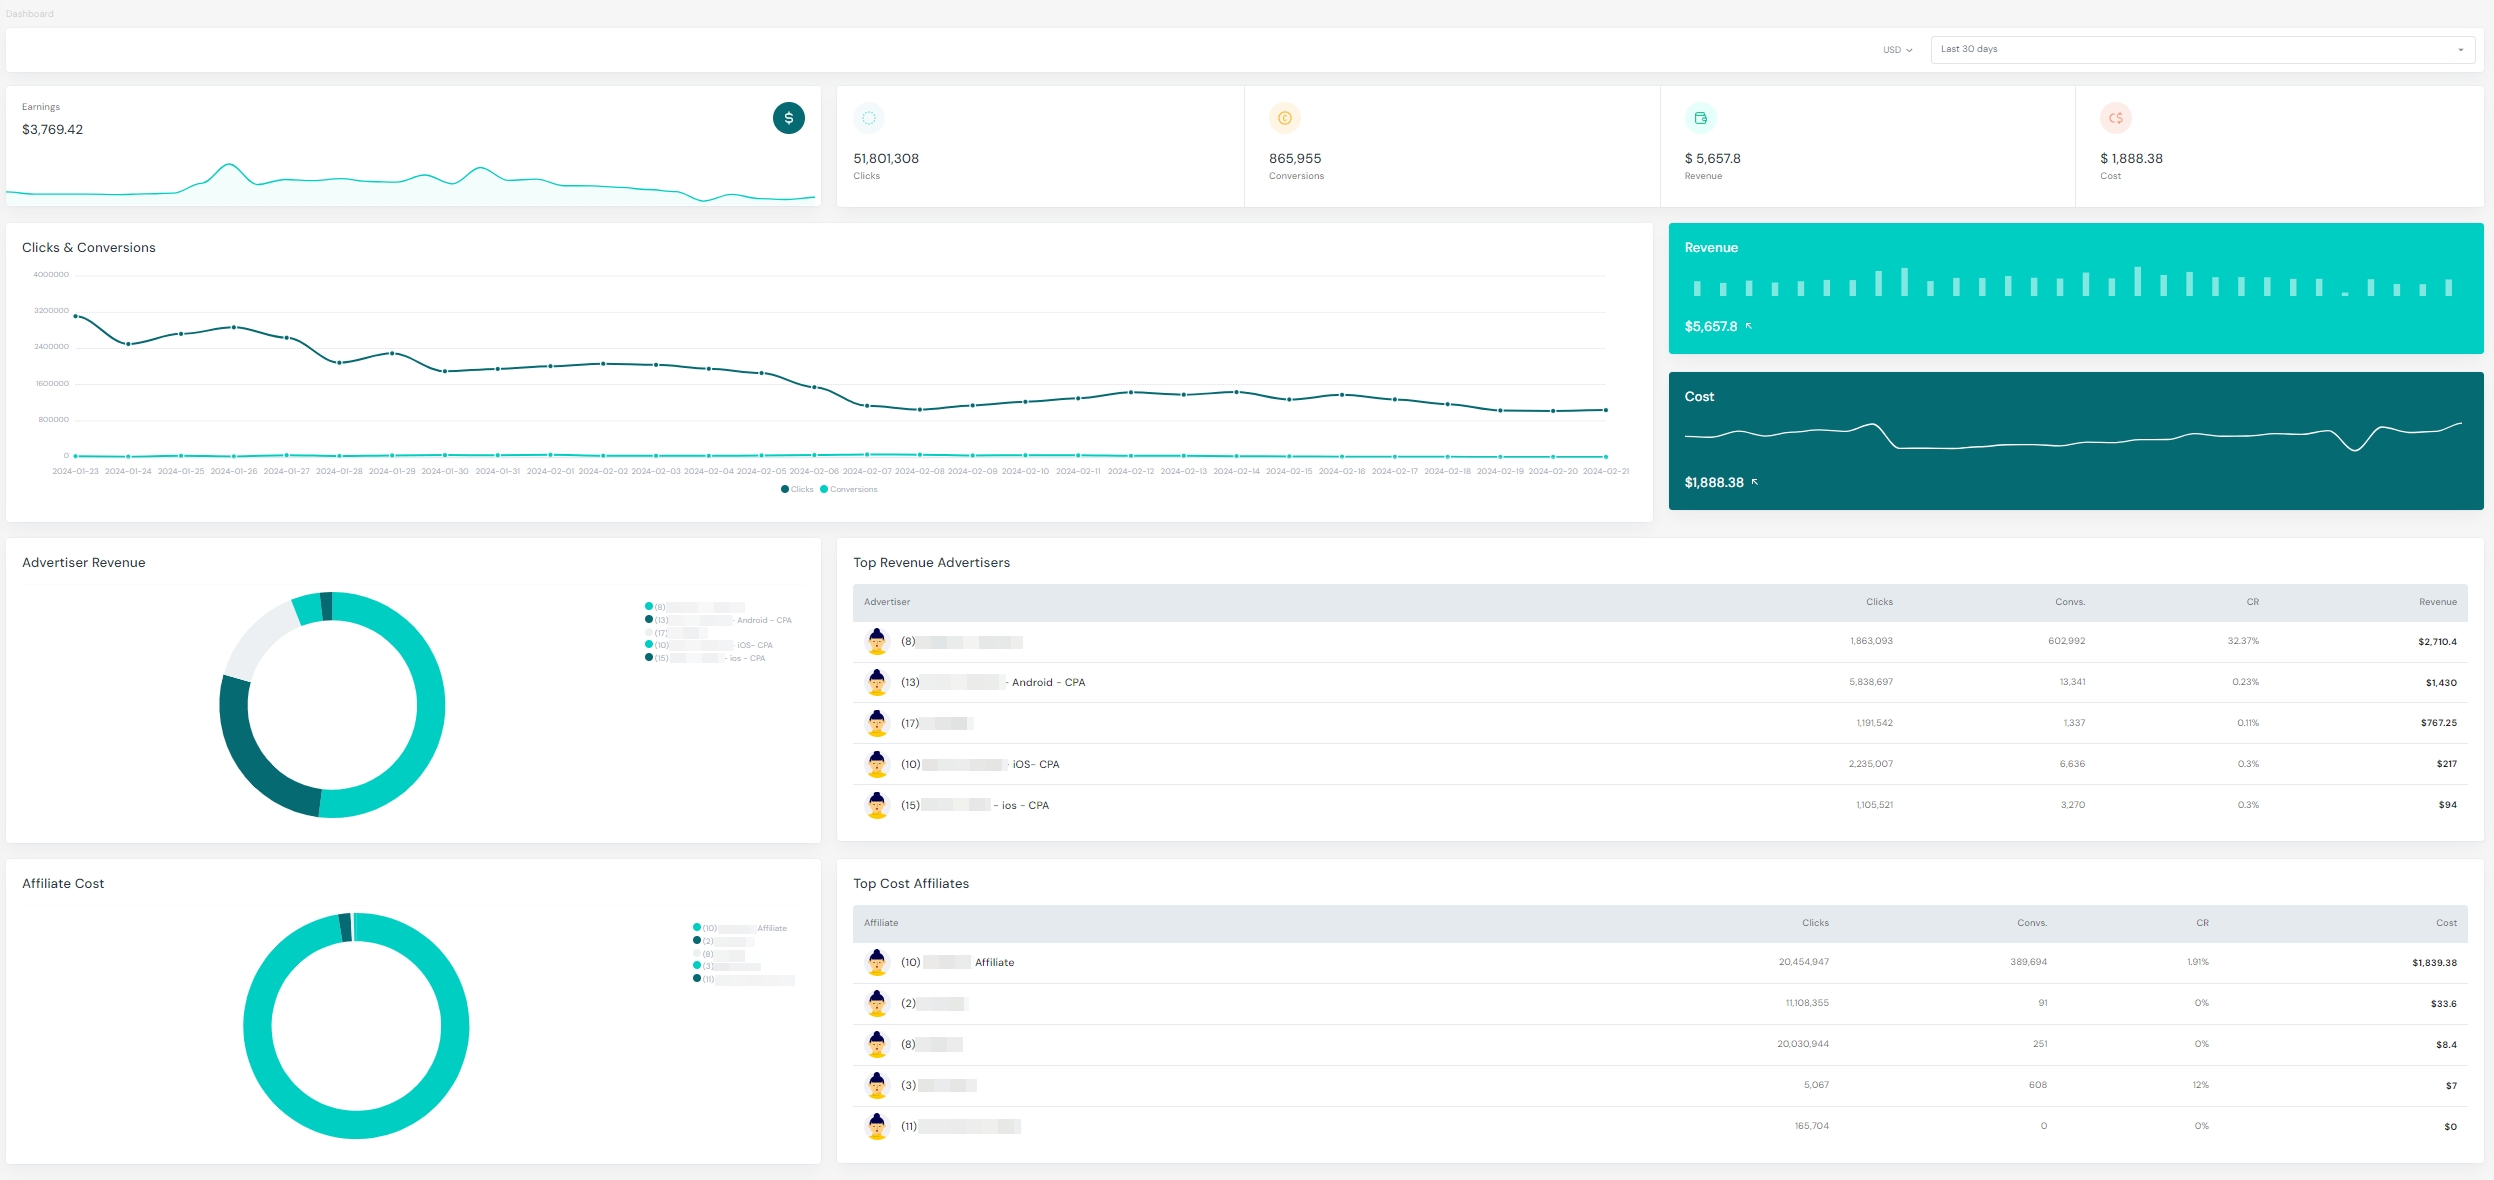Click the Revenue wallet icon
The width and height of the screenshot is (2494, 1180).
[1700, 118]
